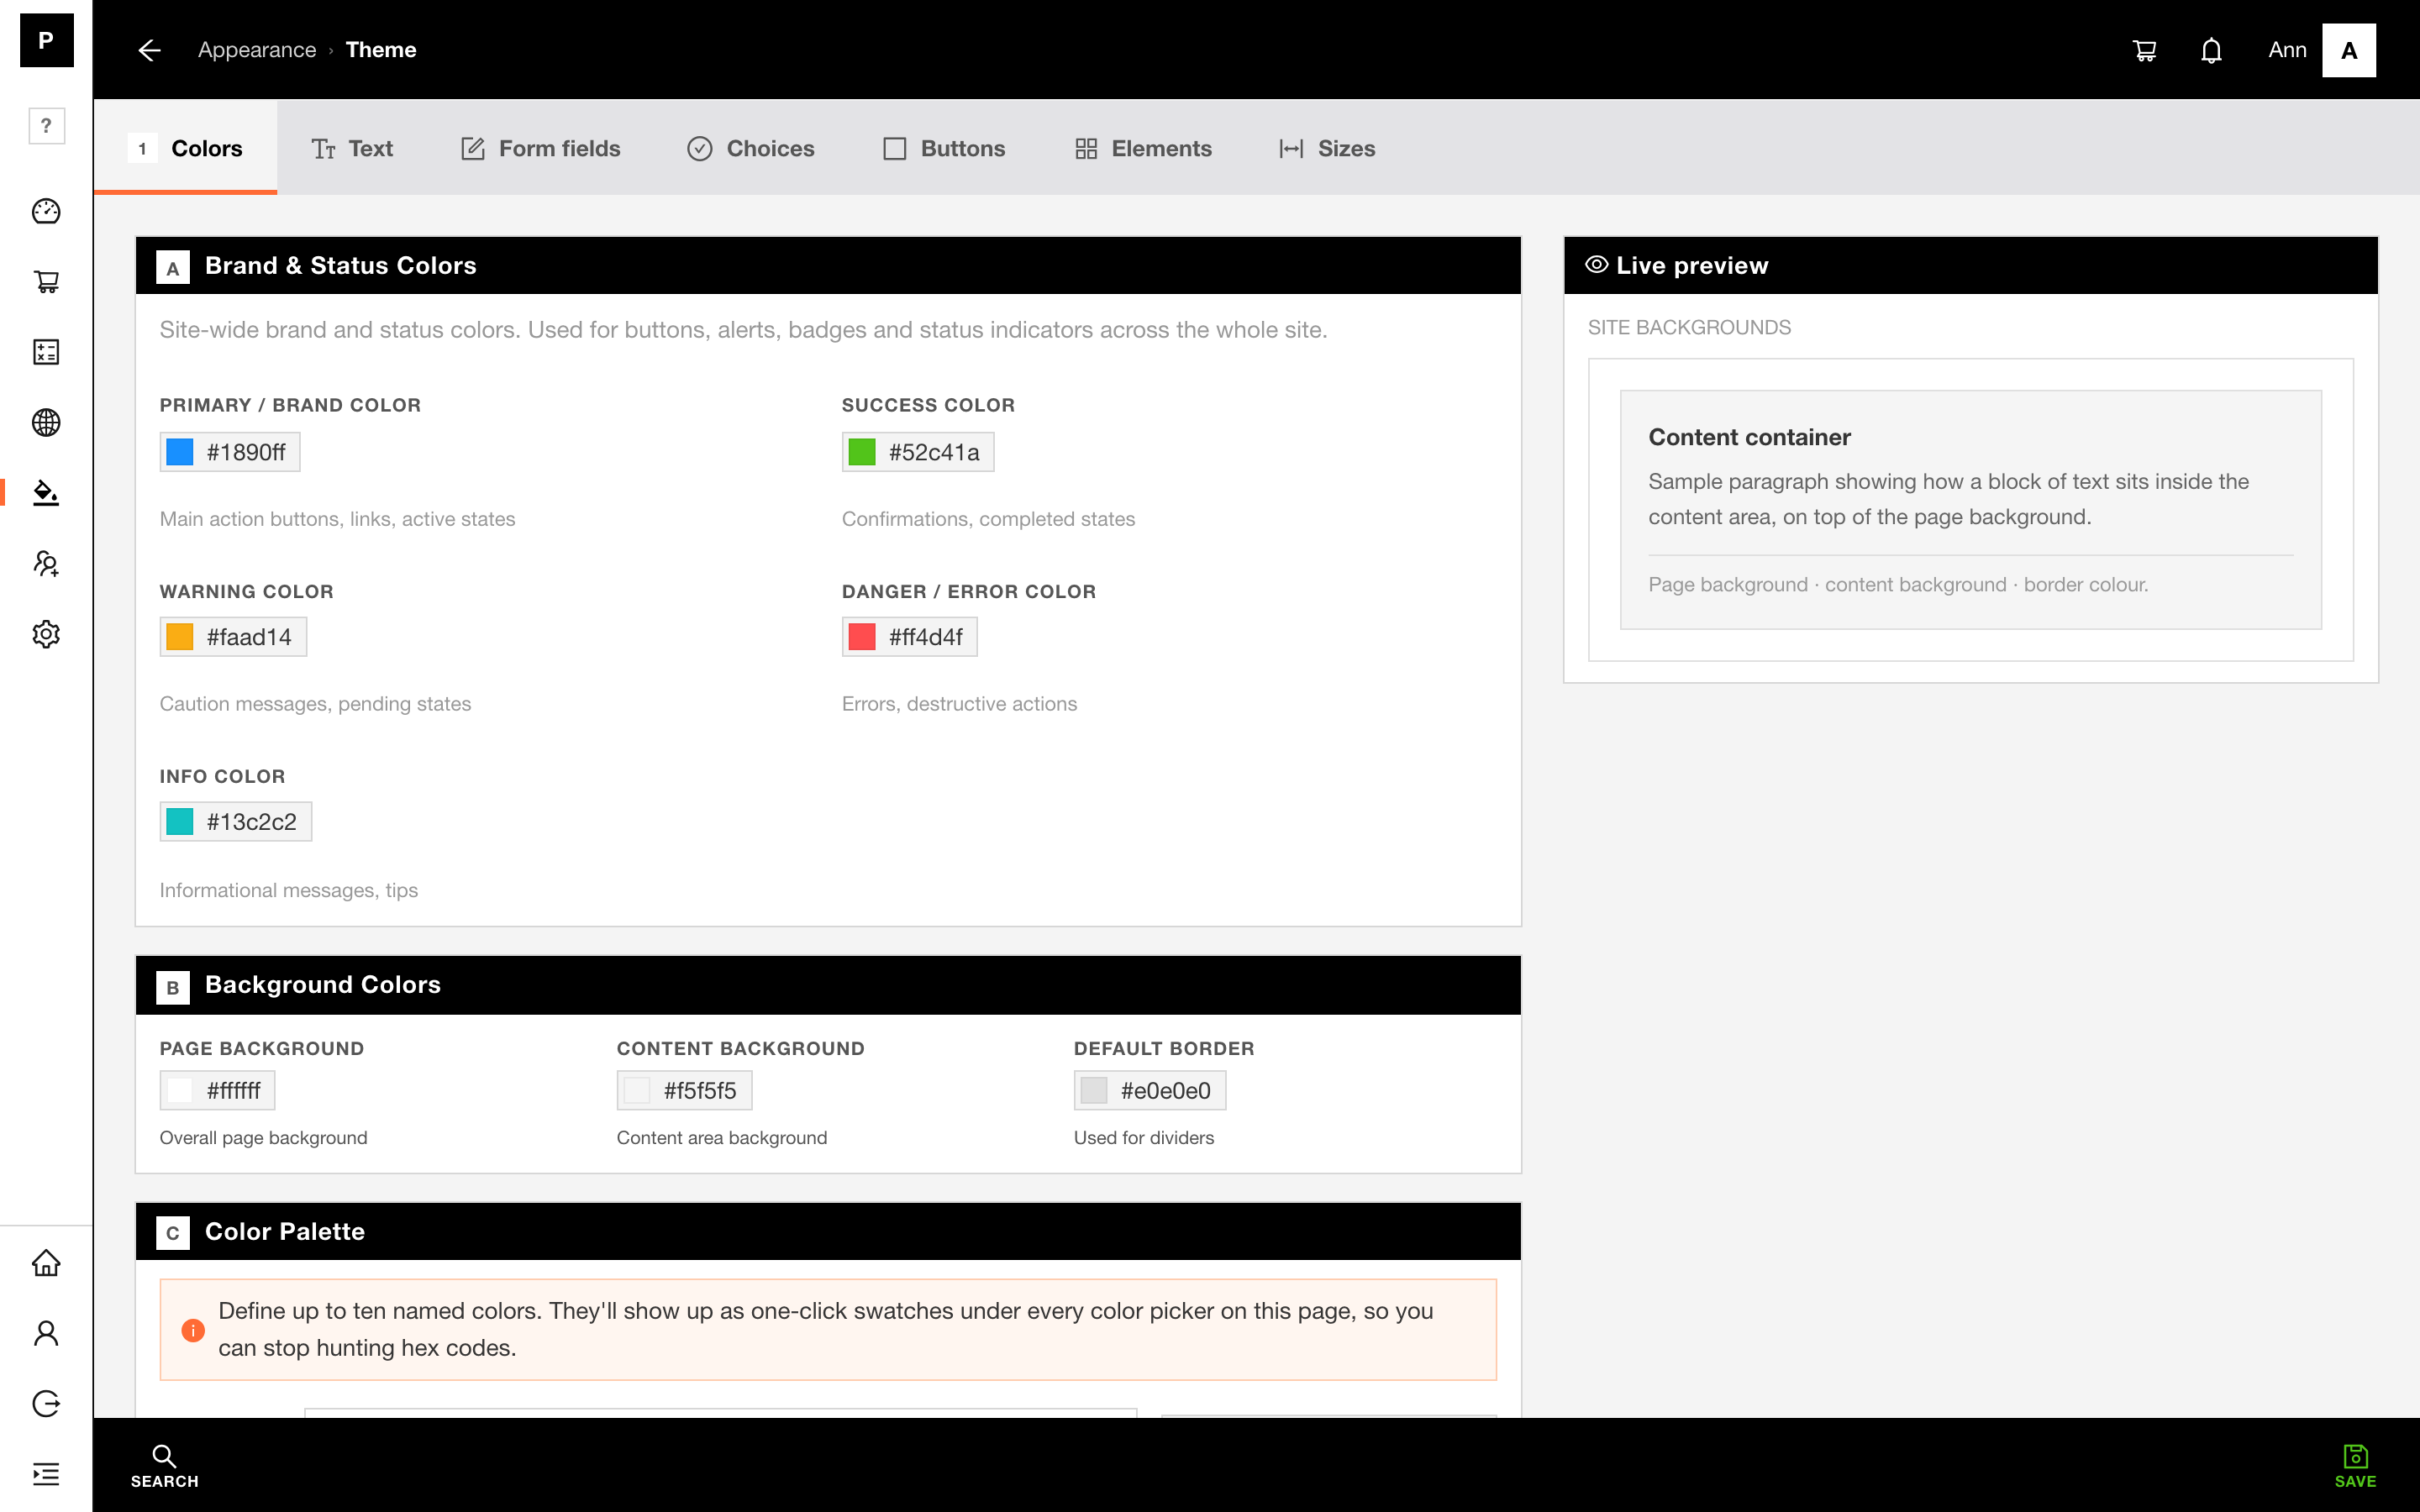
Task: Click the Content container preview card heading
Action: click(x=1749, y=437)
